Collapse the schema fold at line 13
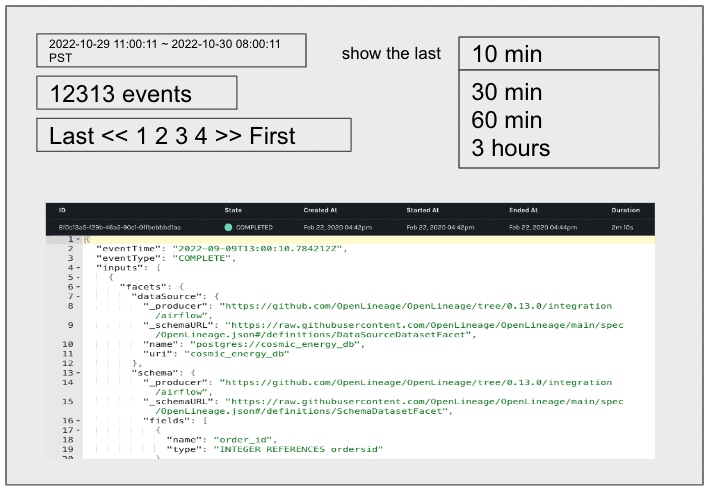Image resolution: width=708 pixels, height=490 pixels. click(78, 373)
